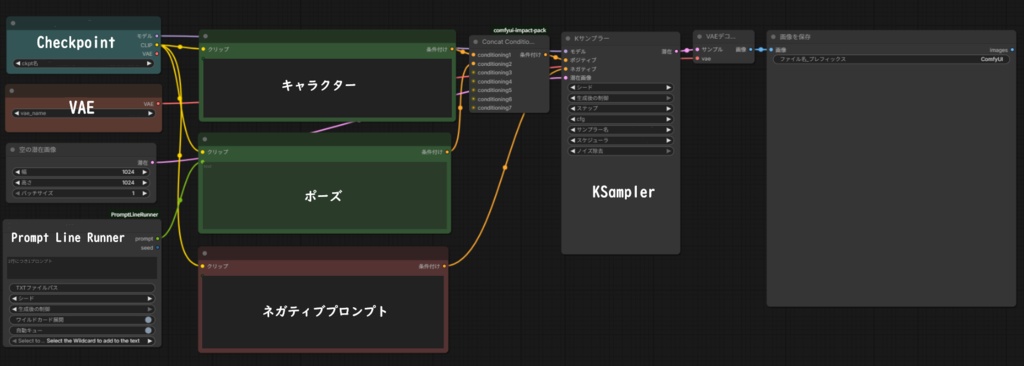Collapse the VAEデコード node title dot
1024x366 pixels.
point(699,37)
